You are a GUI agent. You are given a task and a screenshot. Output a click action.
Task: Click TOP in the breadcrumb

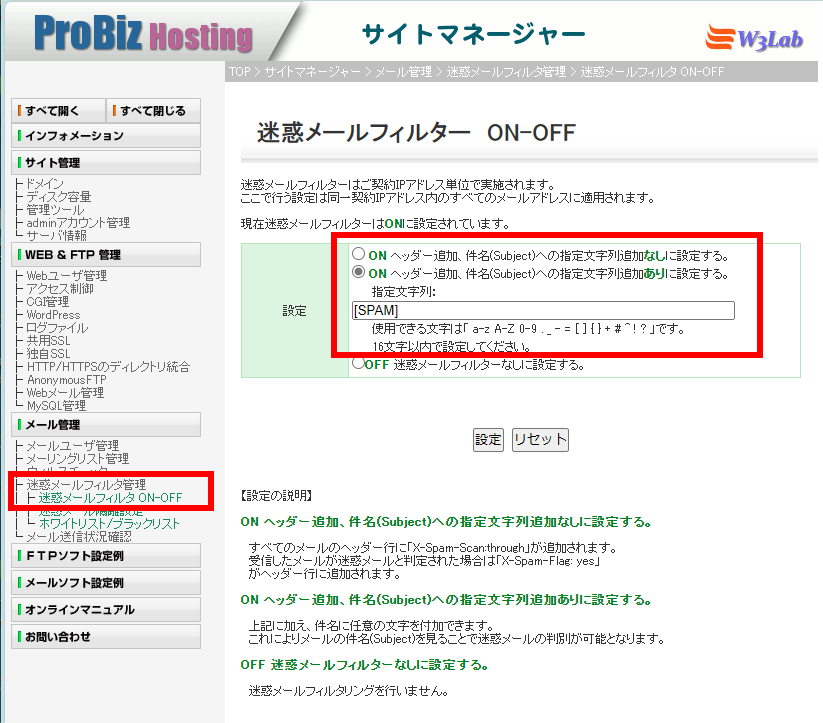(239, 72)
